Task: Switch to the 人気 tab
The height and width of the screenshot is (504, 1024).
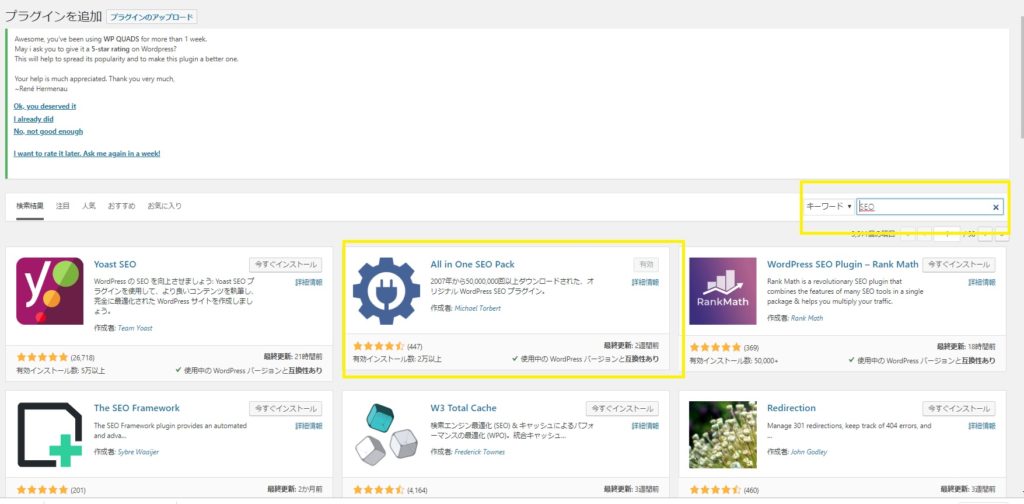Action: (89, 206)
